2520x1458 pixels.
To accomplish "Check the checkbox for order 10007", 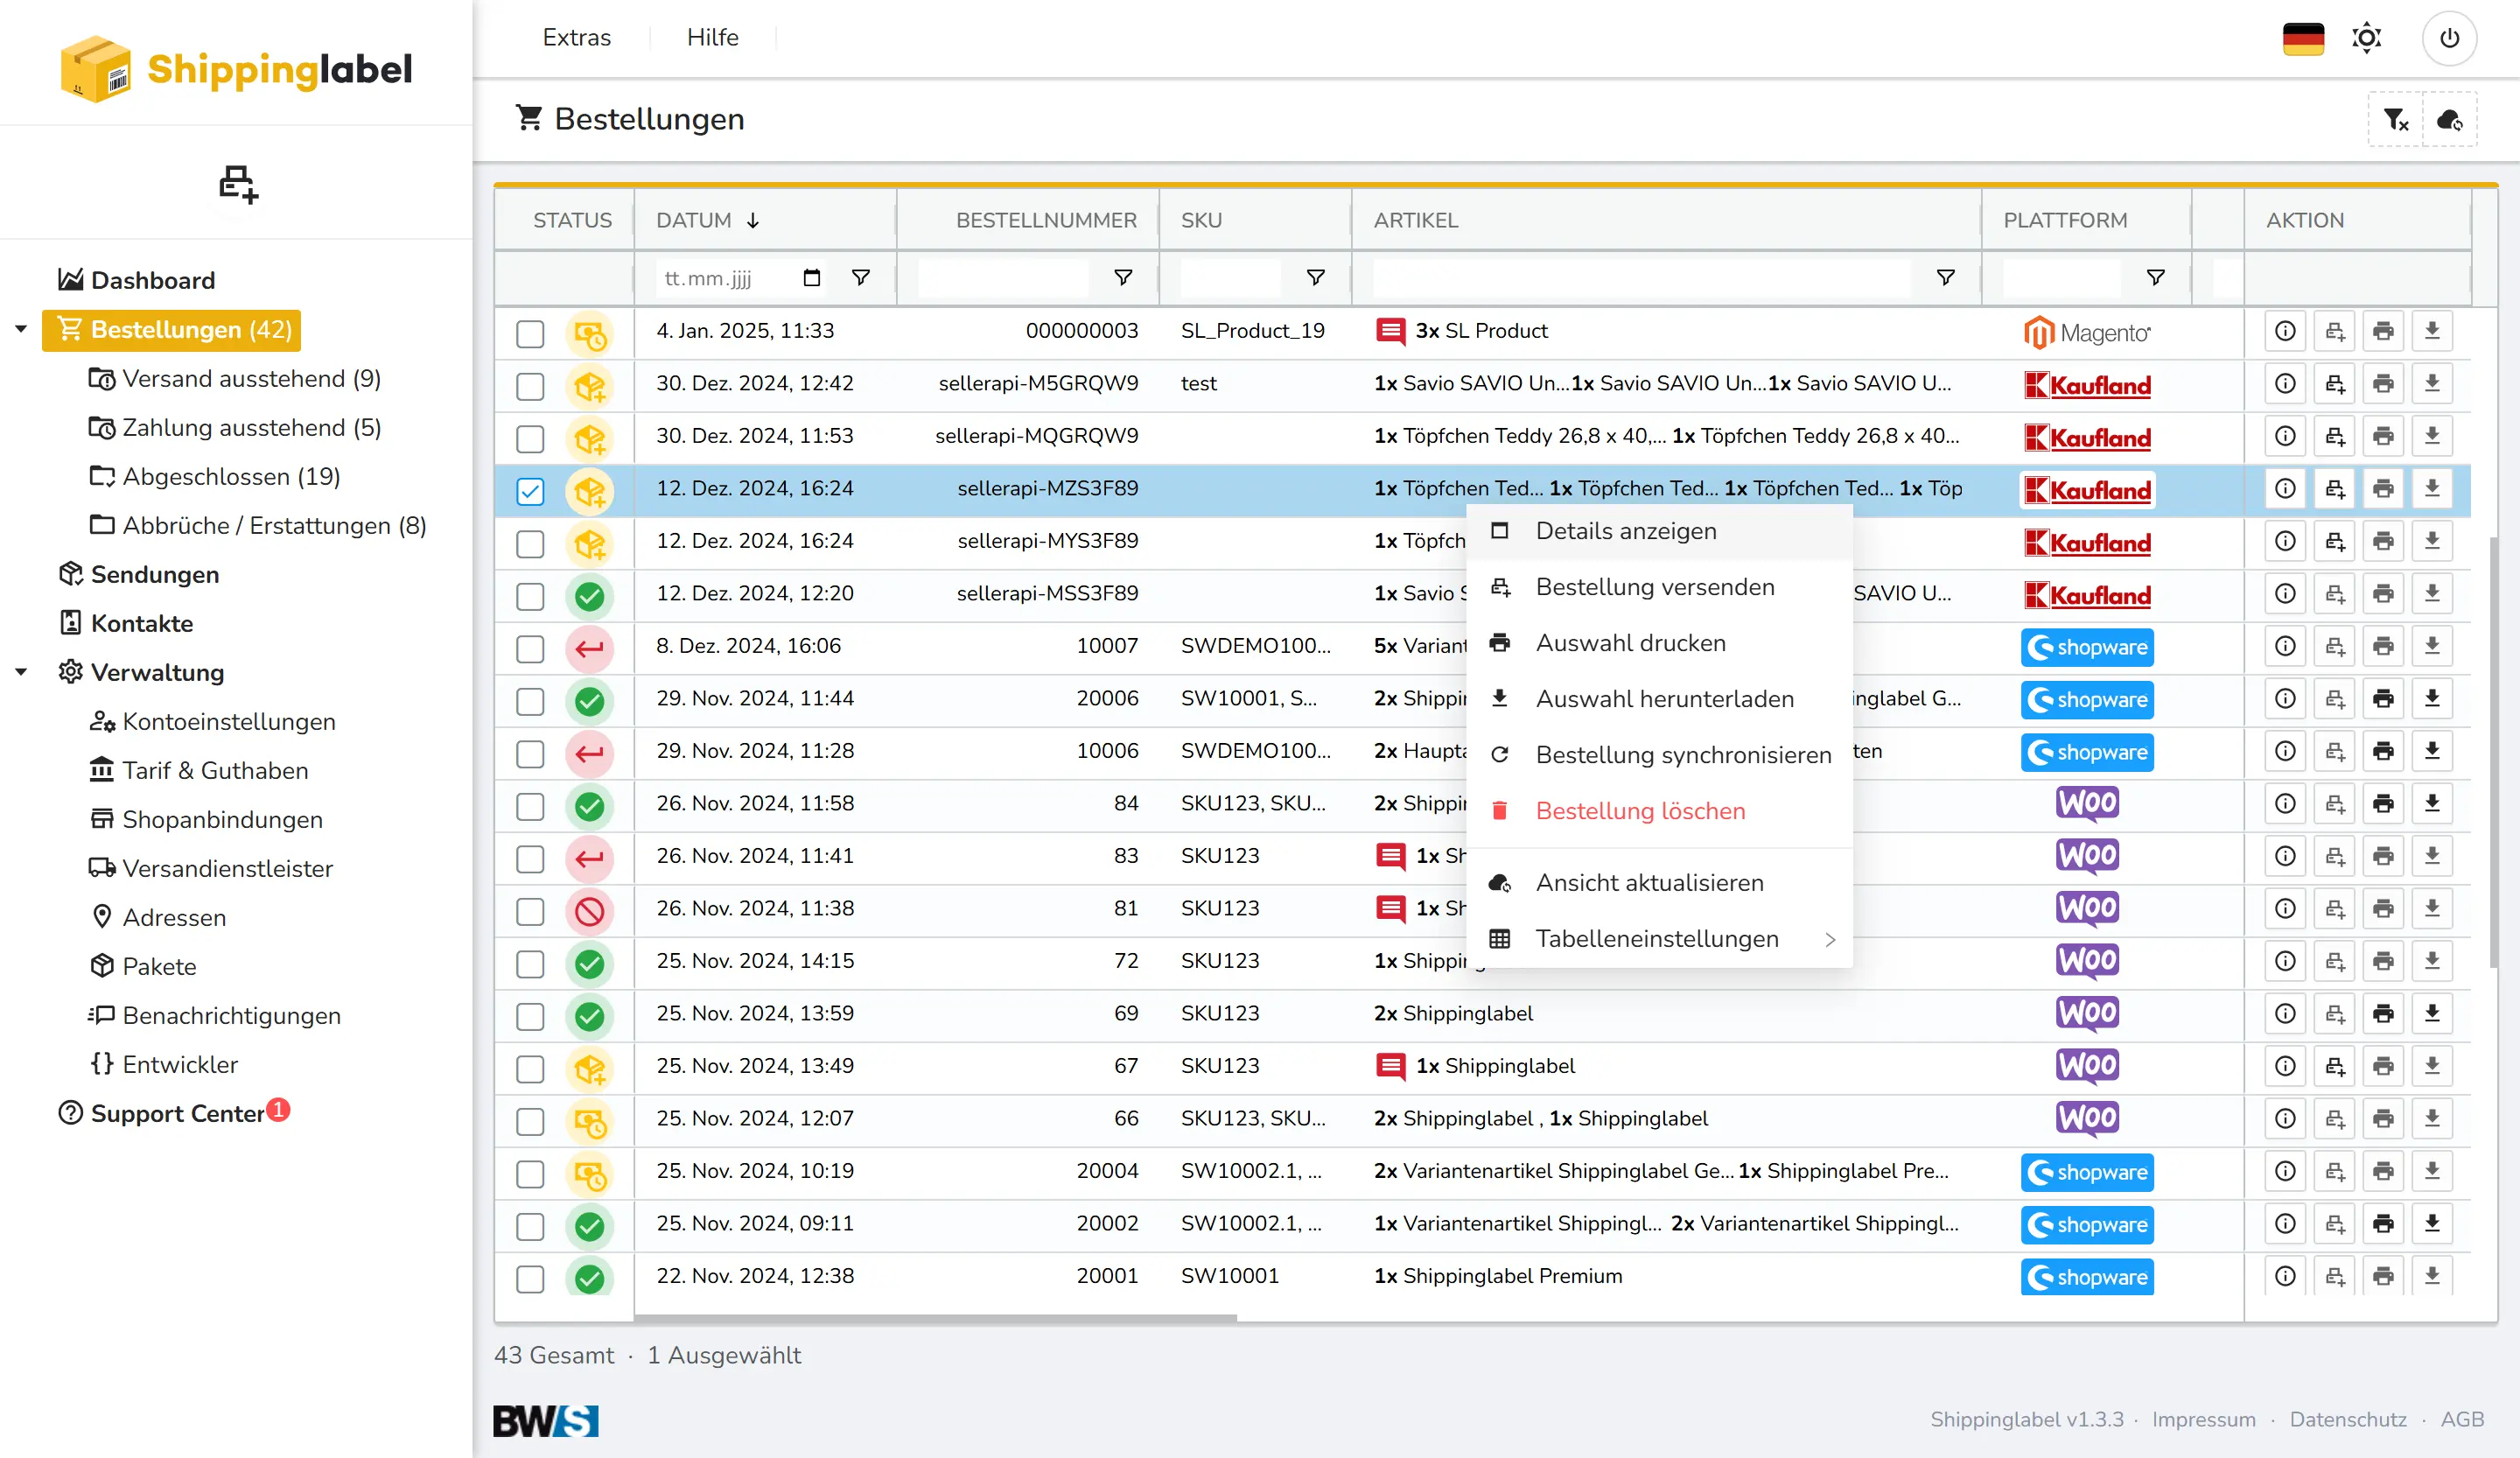I will tap(530, 648).
